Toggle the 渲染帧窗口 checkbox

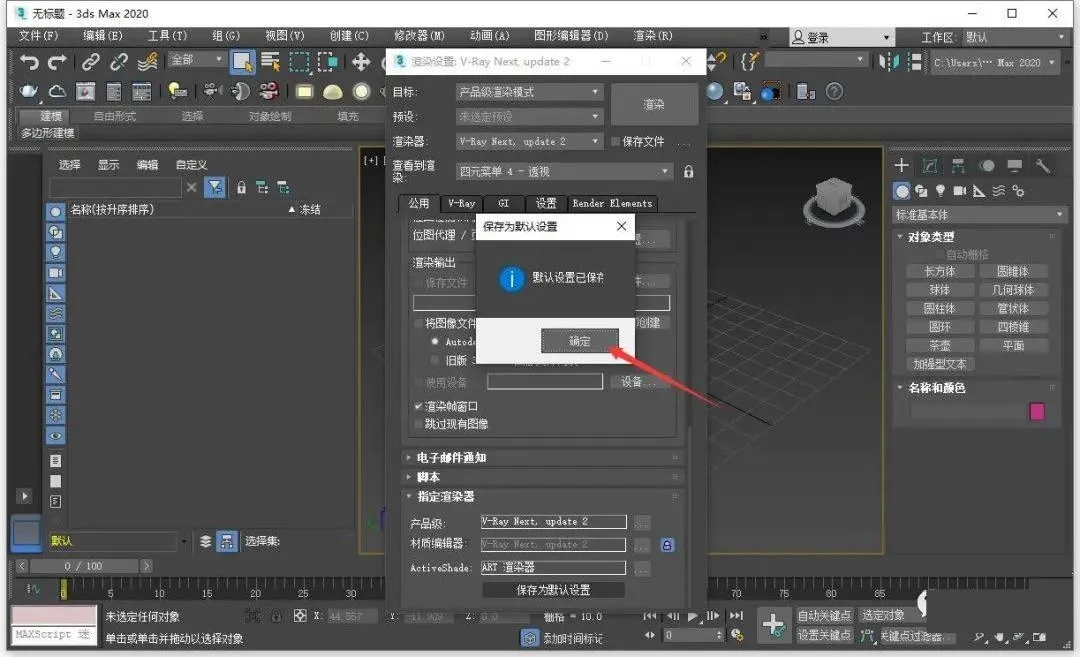tap(418, 406)
